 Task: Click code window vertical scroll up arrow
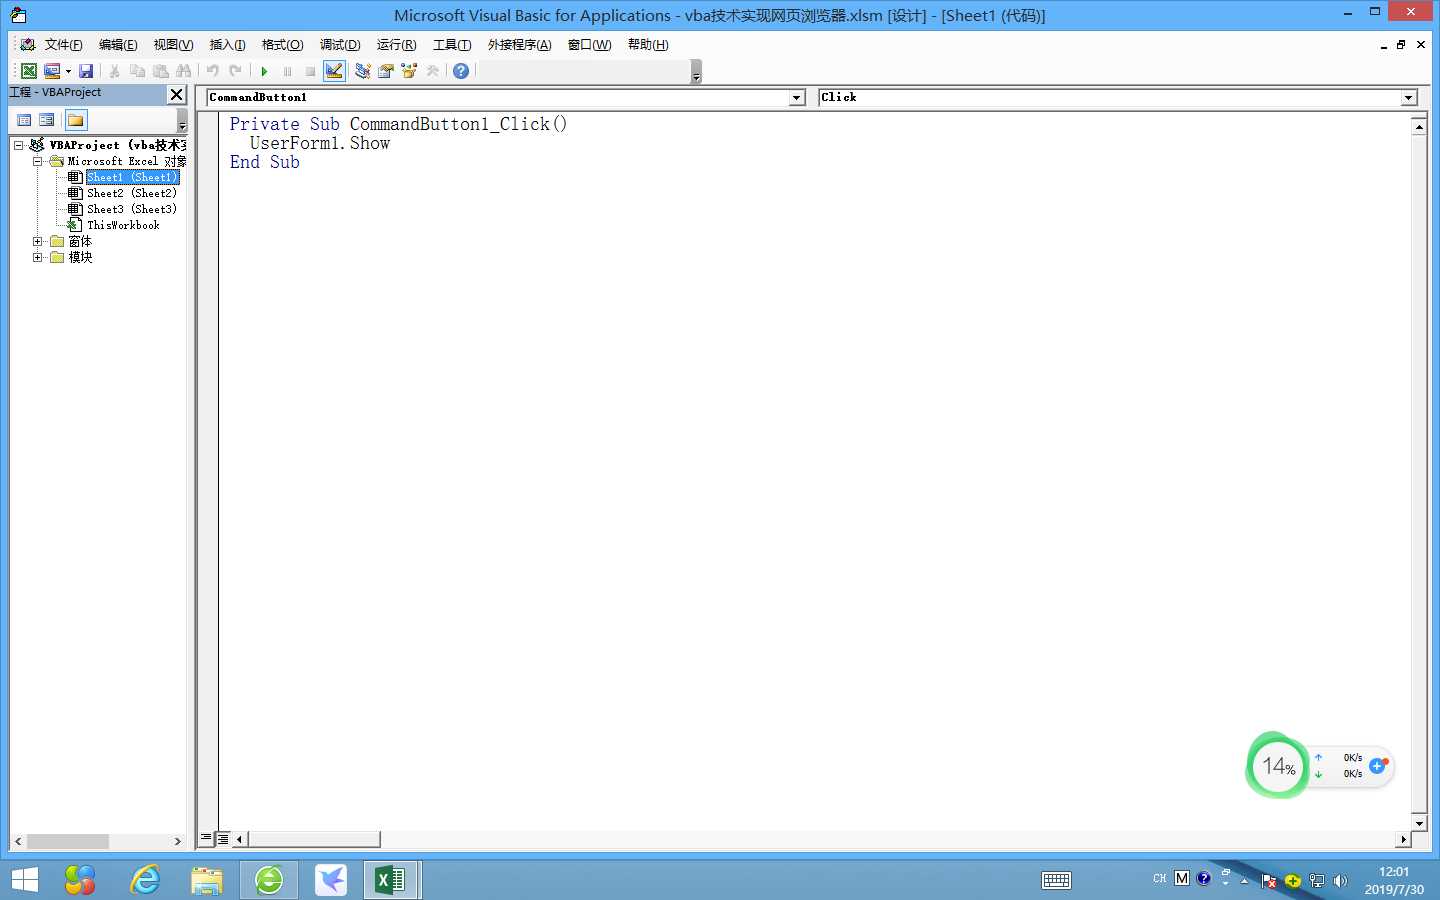click(1419, 126)
